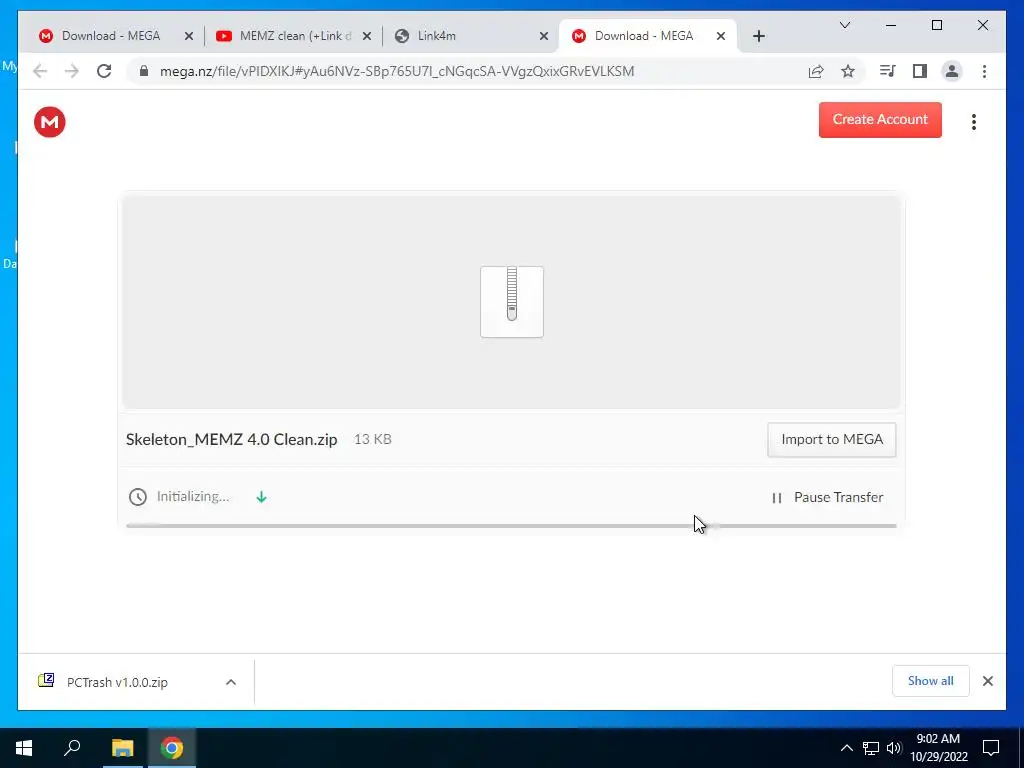Screen dimensions: 1024x768
Task: Open the MEGA page three-dot menu
Action: coord(973,122)
